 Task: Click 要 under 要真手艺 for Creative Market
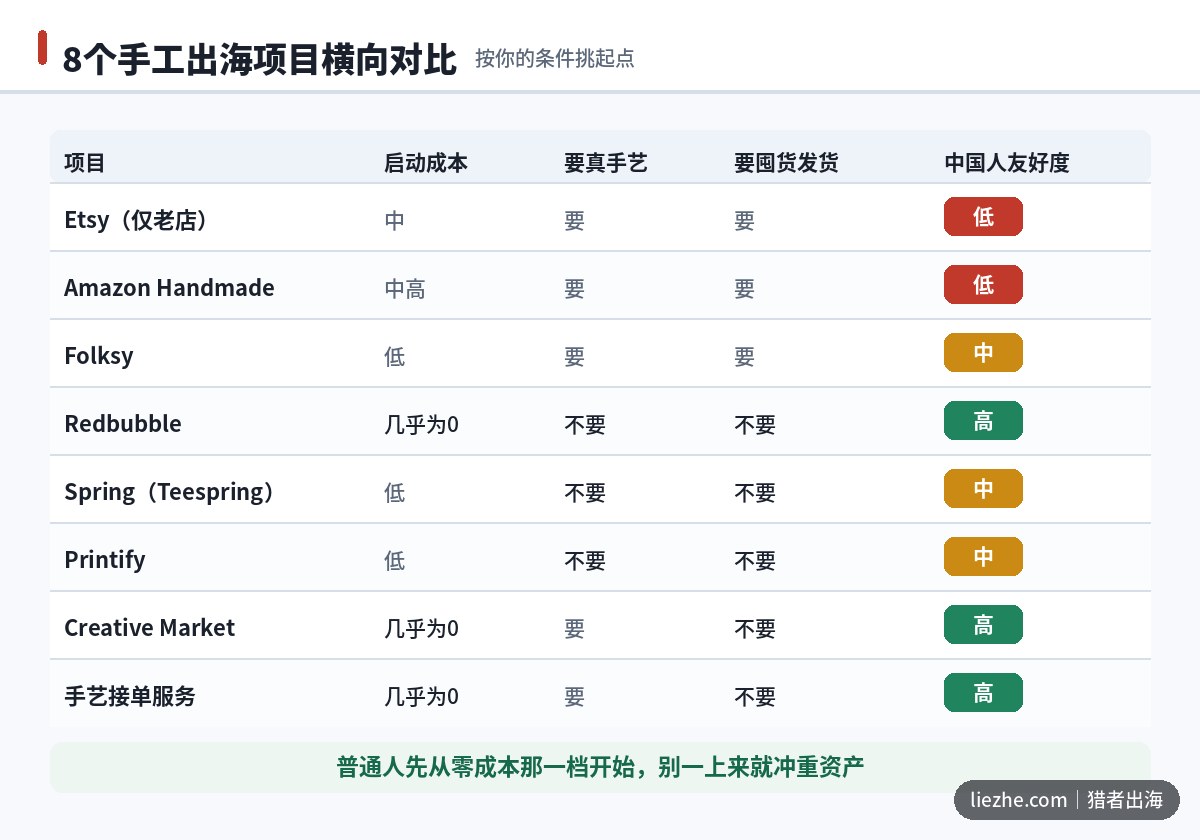574,629
